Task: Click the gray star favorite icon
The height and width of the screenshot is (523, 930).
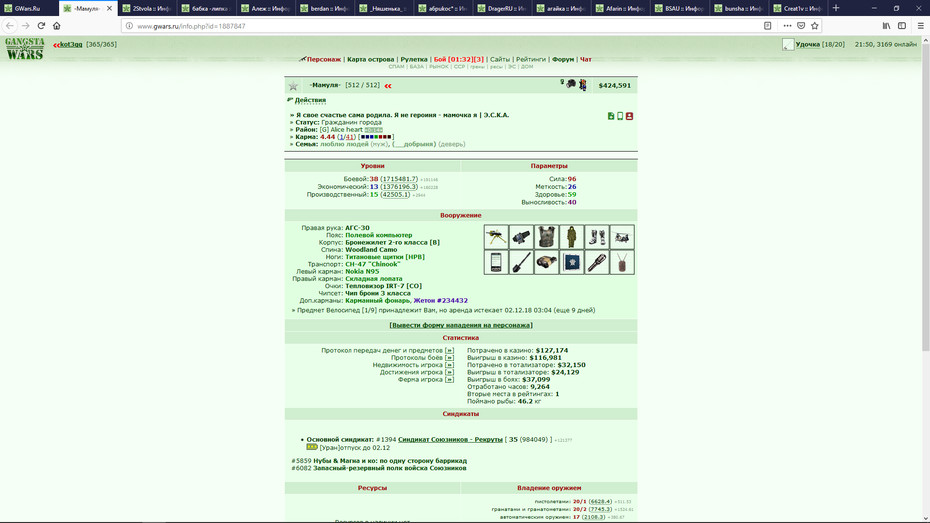Action: (x=293, y=86)
